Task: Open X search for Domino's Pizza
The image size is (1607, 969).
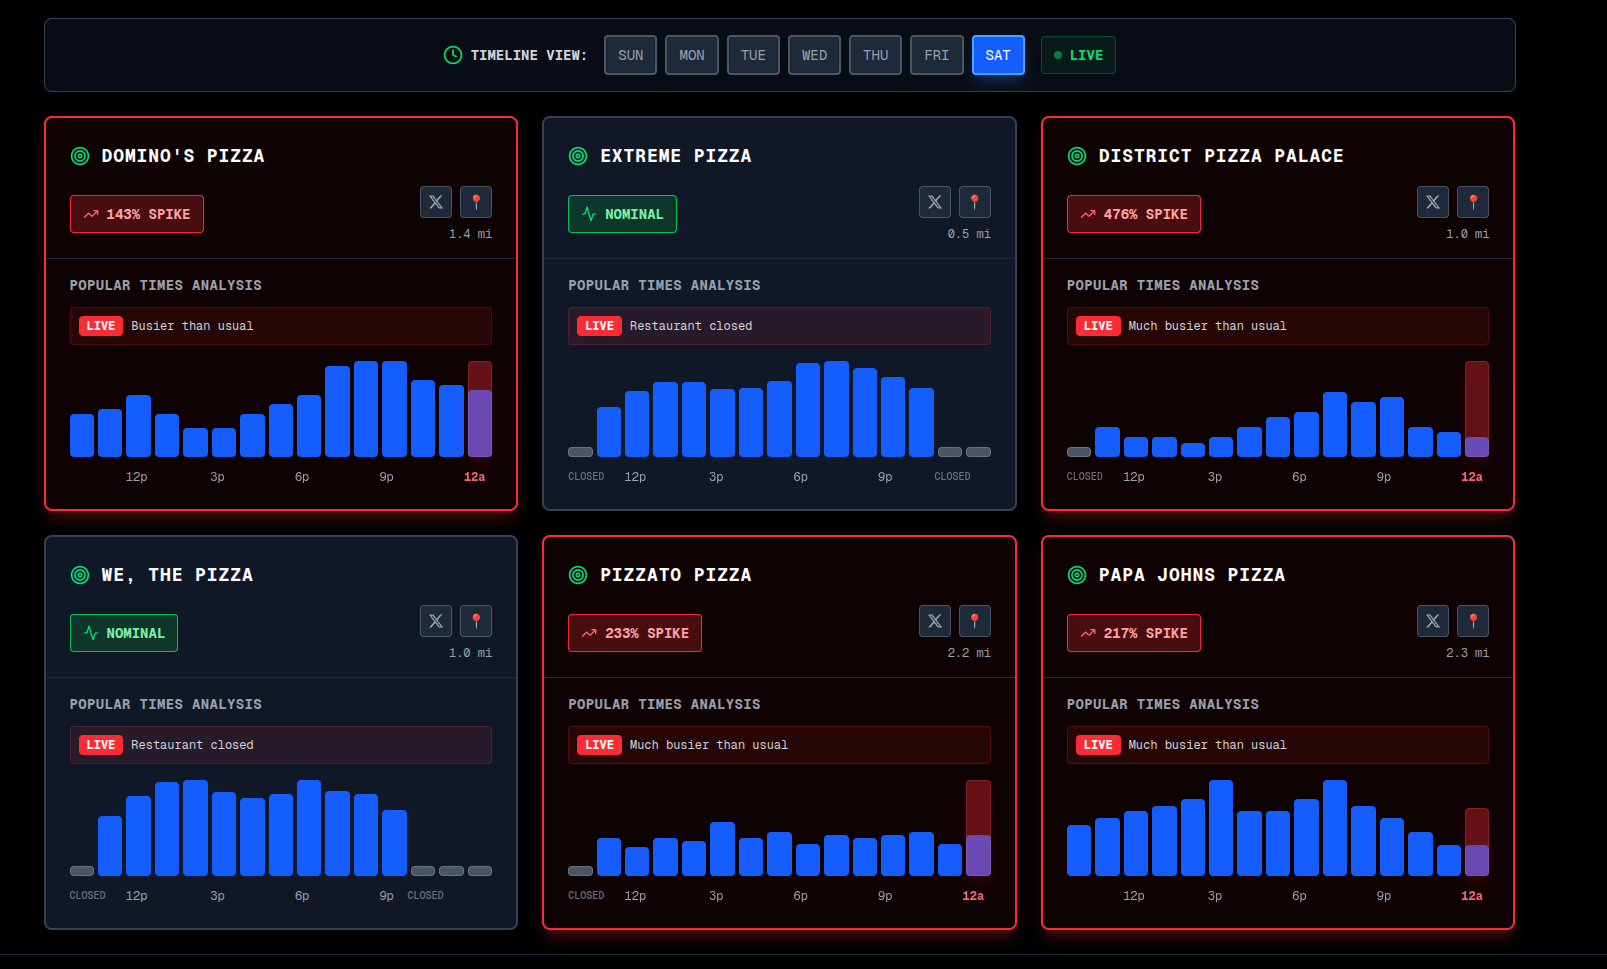Action: point(436,202)
